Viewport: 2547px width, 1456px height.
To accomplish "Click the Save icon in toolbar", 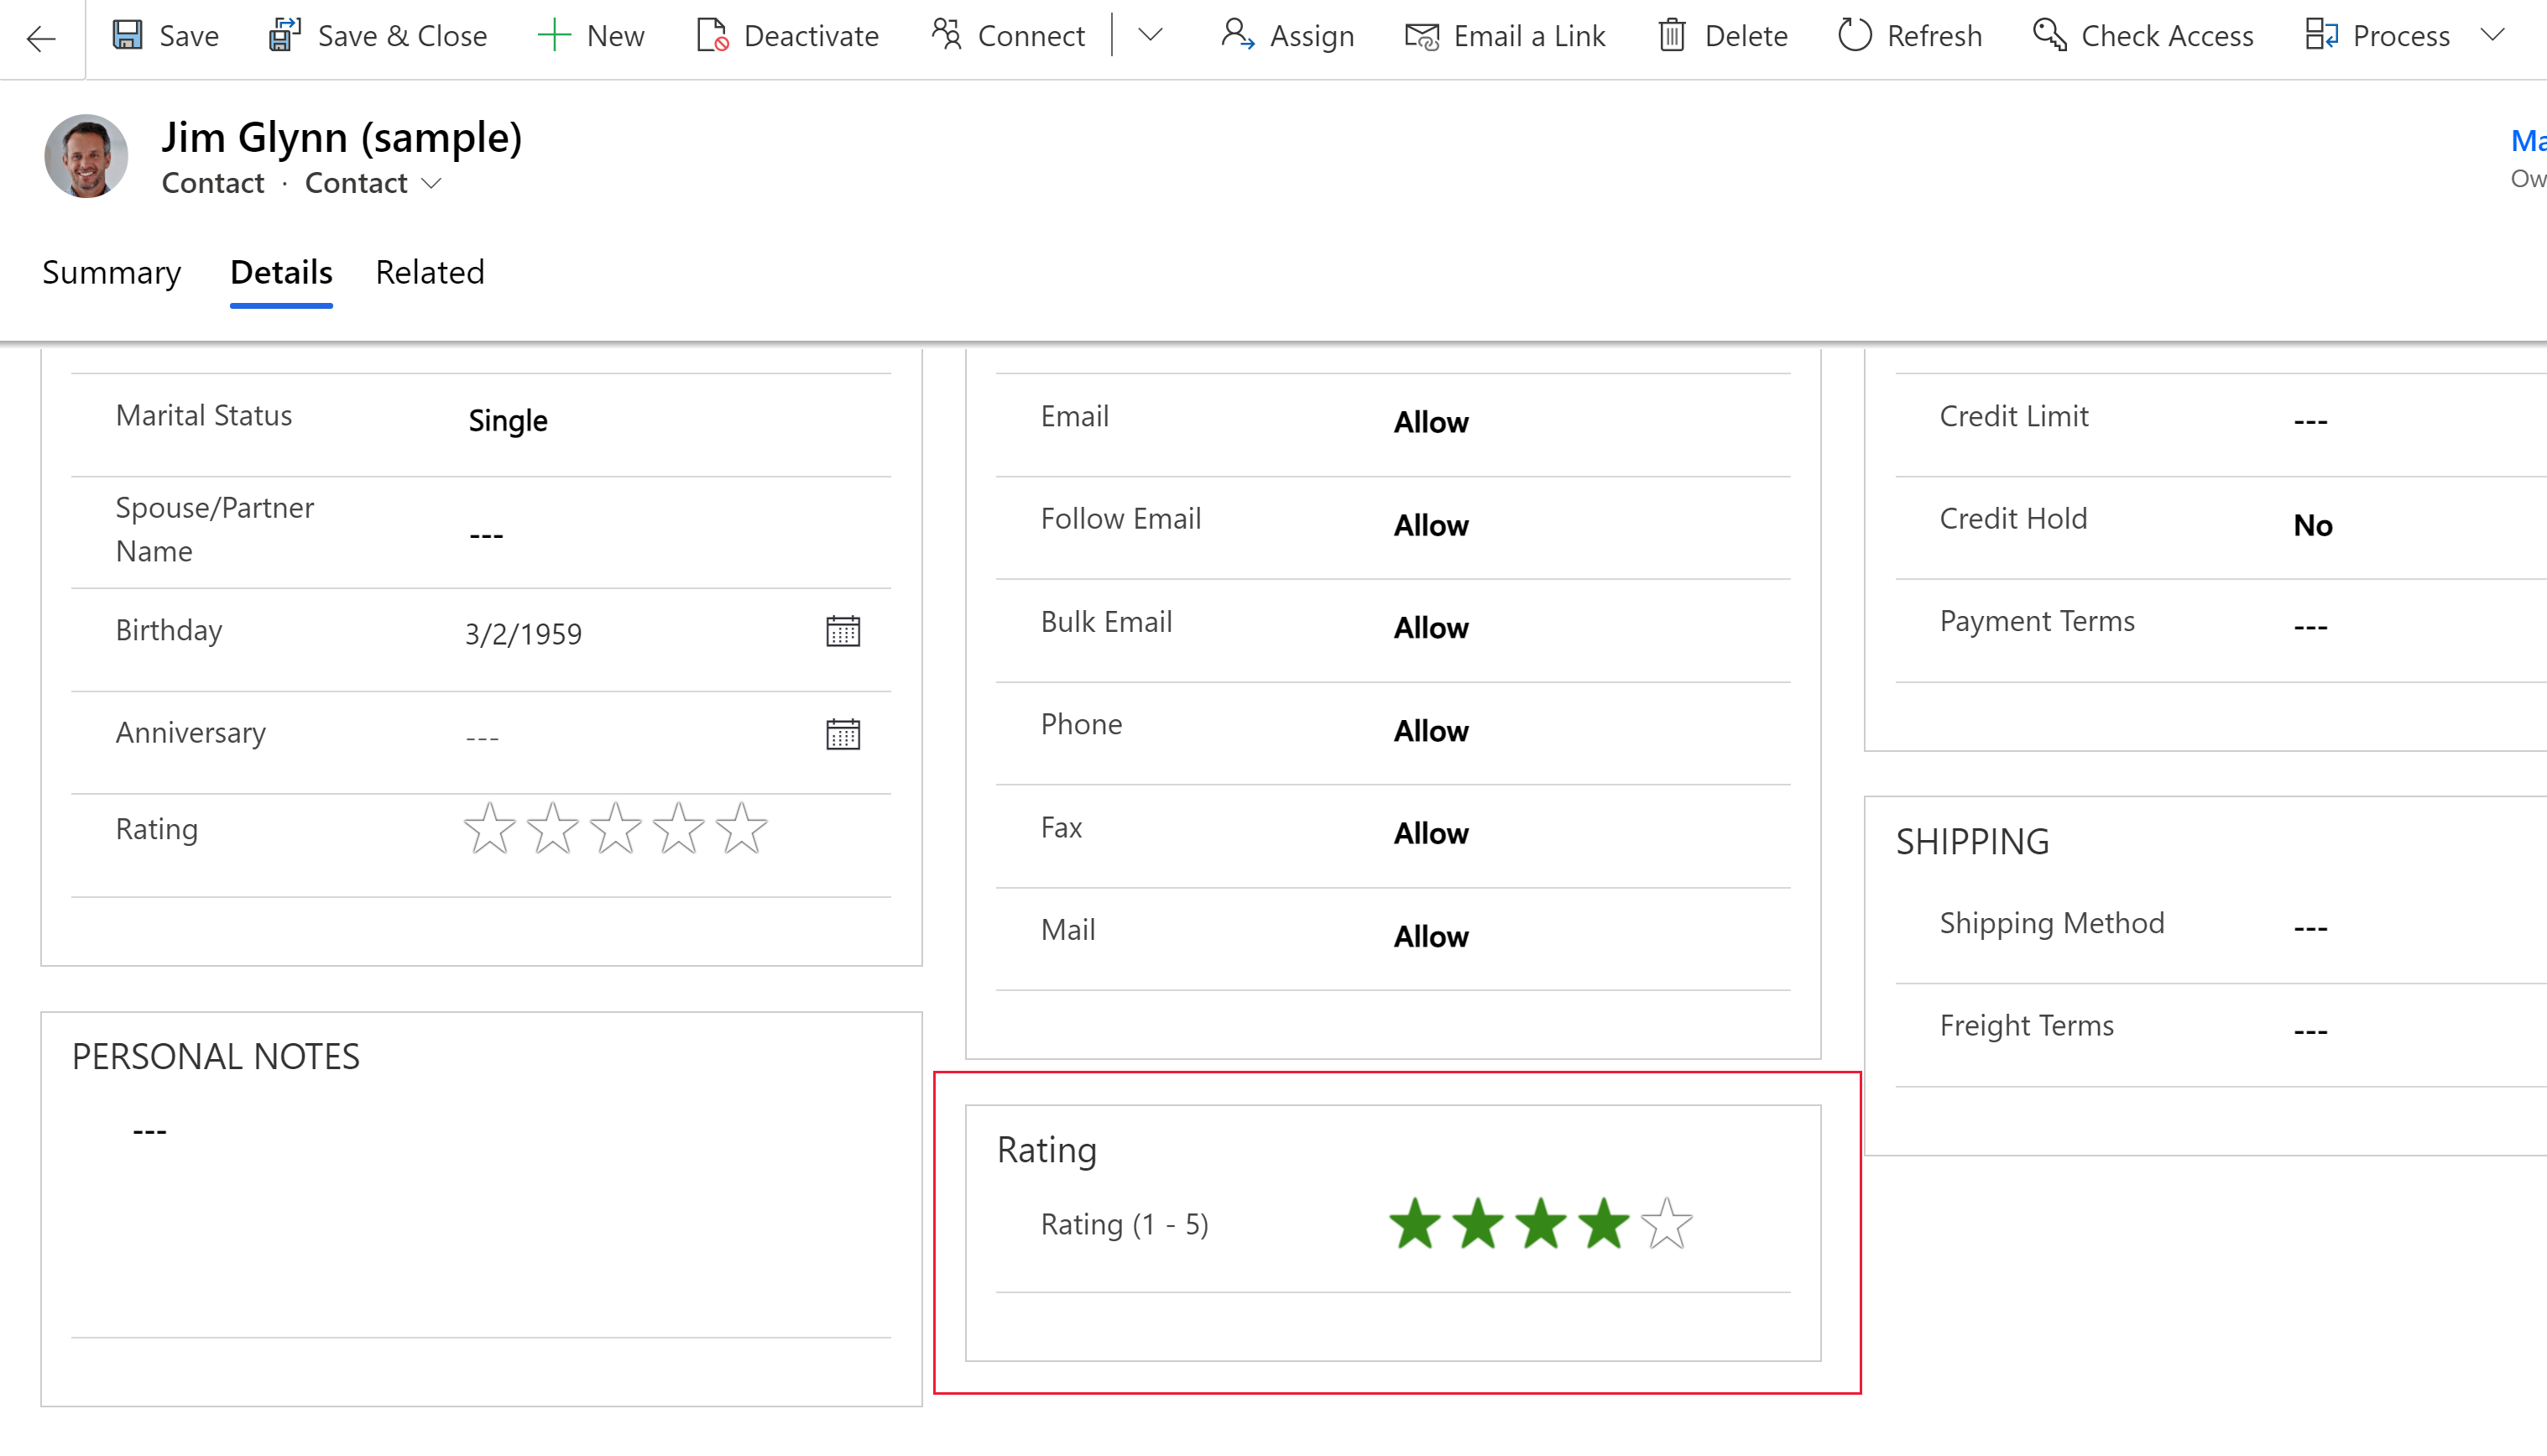I will pos(129,37).
